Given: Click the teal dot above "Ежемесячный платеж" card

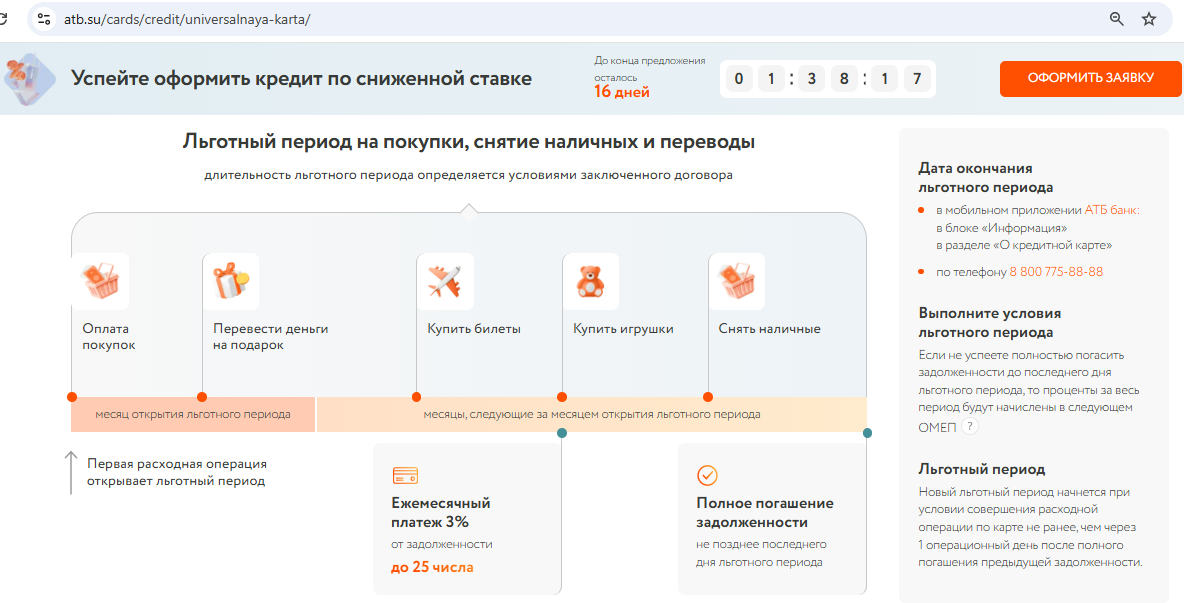Looking at the screenshot, I should coord(562,433).
